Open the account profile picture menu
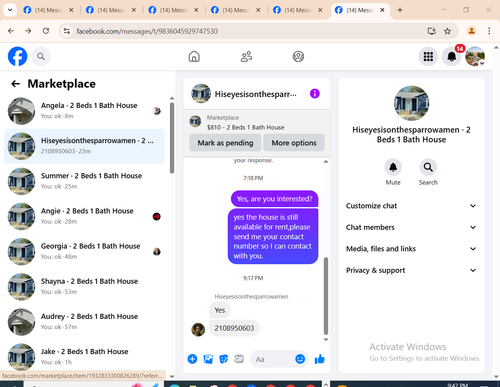 475,56
